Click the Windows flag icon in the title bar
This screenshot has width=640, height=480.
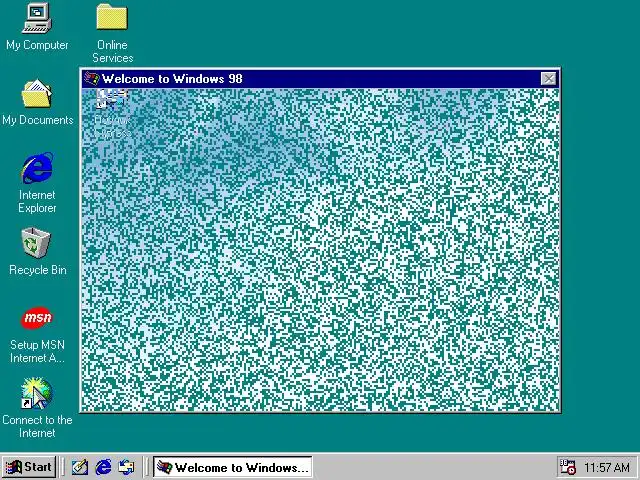pos(91,78)
